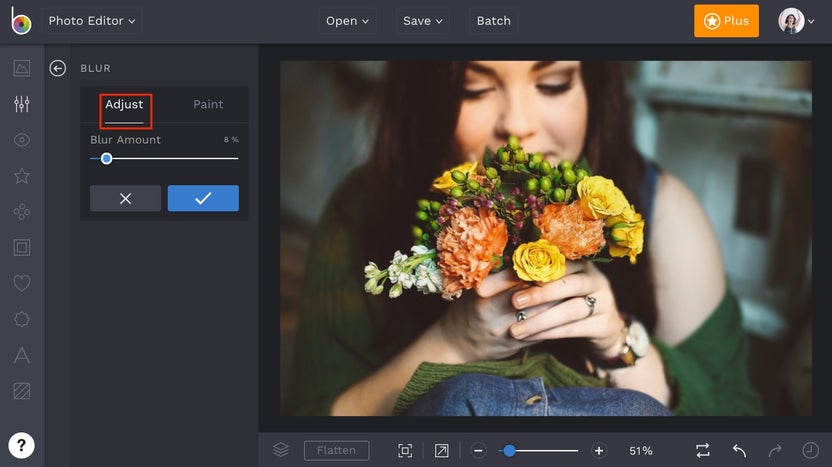Screen dimensions: 832x467
Task: Click the fullscreen expand icon
Action: coord(441,451)
